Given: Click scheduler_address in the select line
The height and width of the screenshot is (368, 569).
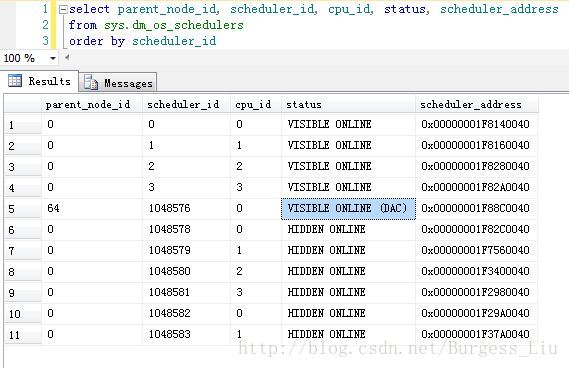Looking at the screenshot, I should point(499,9).
